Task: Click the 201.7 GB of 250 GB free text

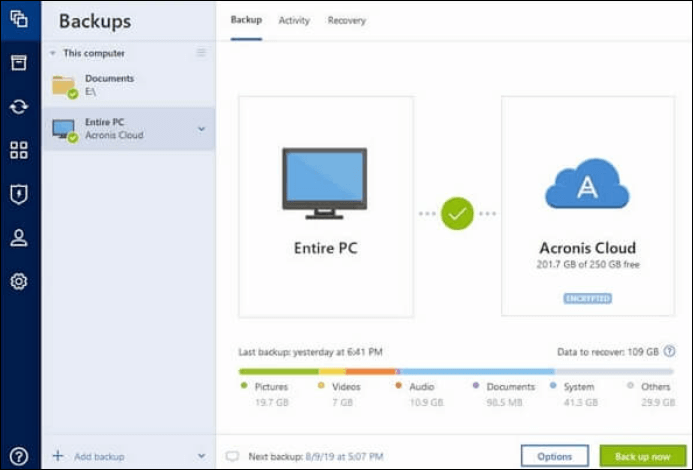Action: click(x=588, y=264)
